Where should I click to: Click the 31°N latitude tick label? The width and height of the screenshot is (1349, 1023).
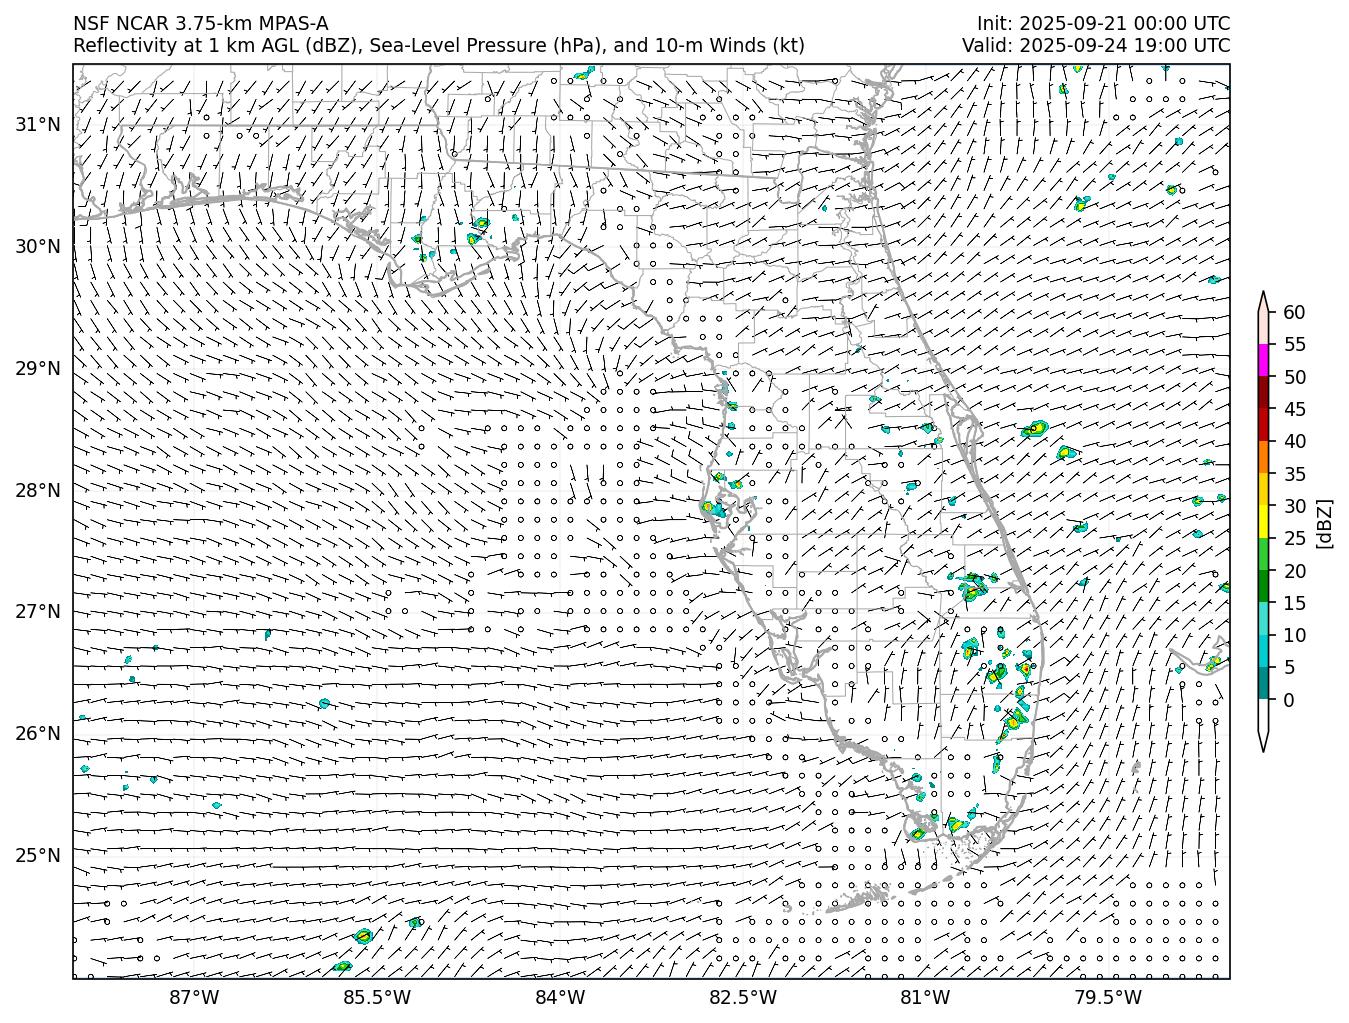point(38,125)
